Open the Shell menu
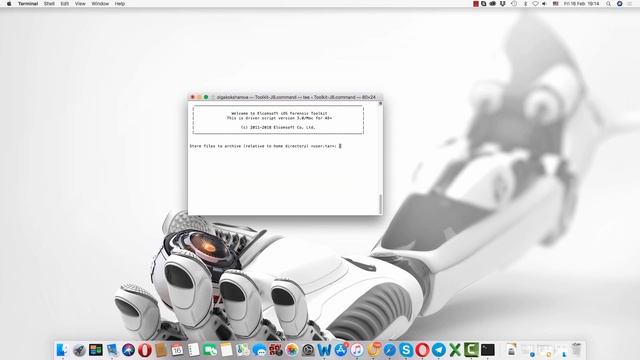The height and width of the screenshot is (360, 640). tap(49, 4)
